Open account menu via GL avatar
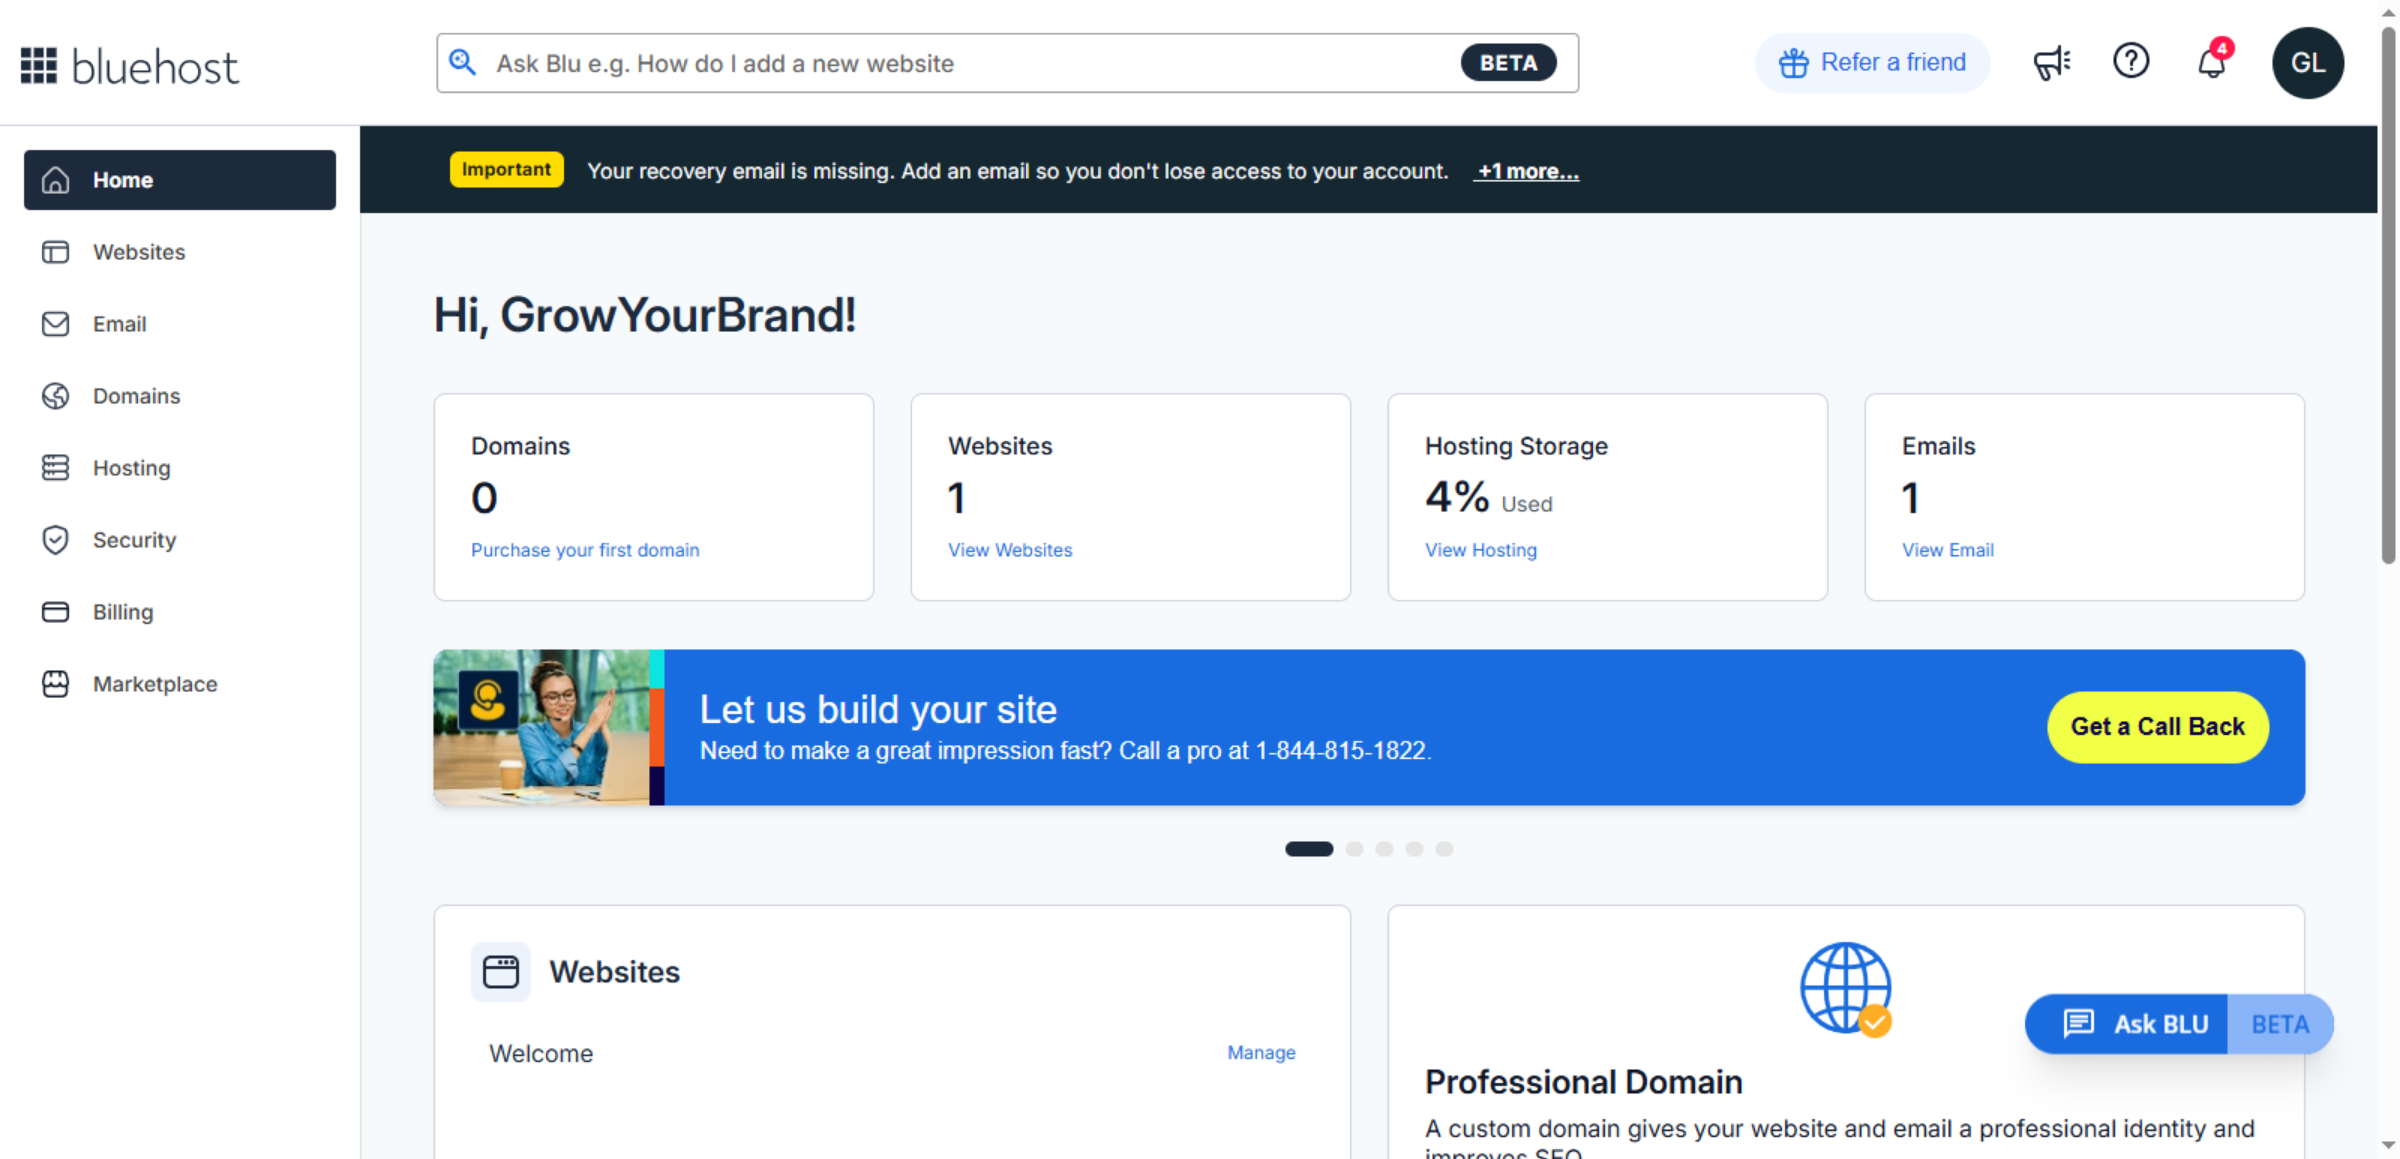This screenshot has height=1159, width=2400. (2308, 62)
